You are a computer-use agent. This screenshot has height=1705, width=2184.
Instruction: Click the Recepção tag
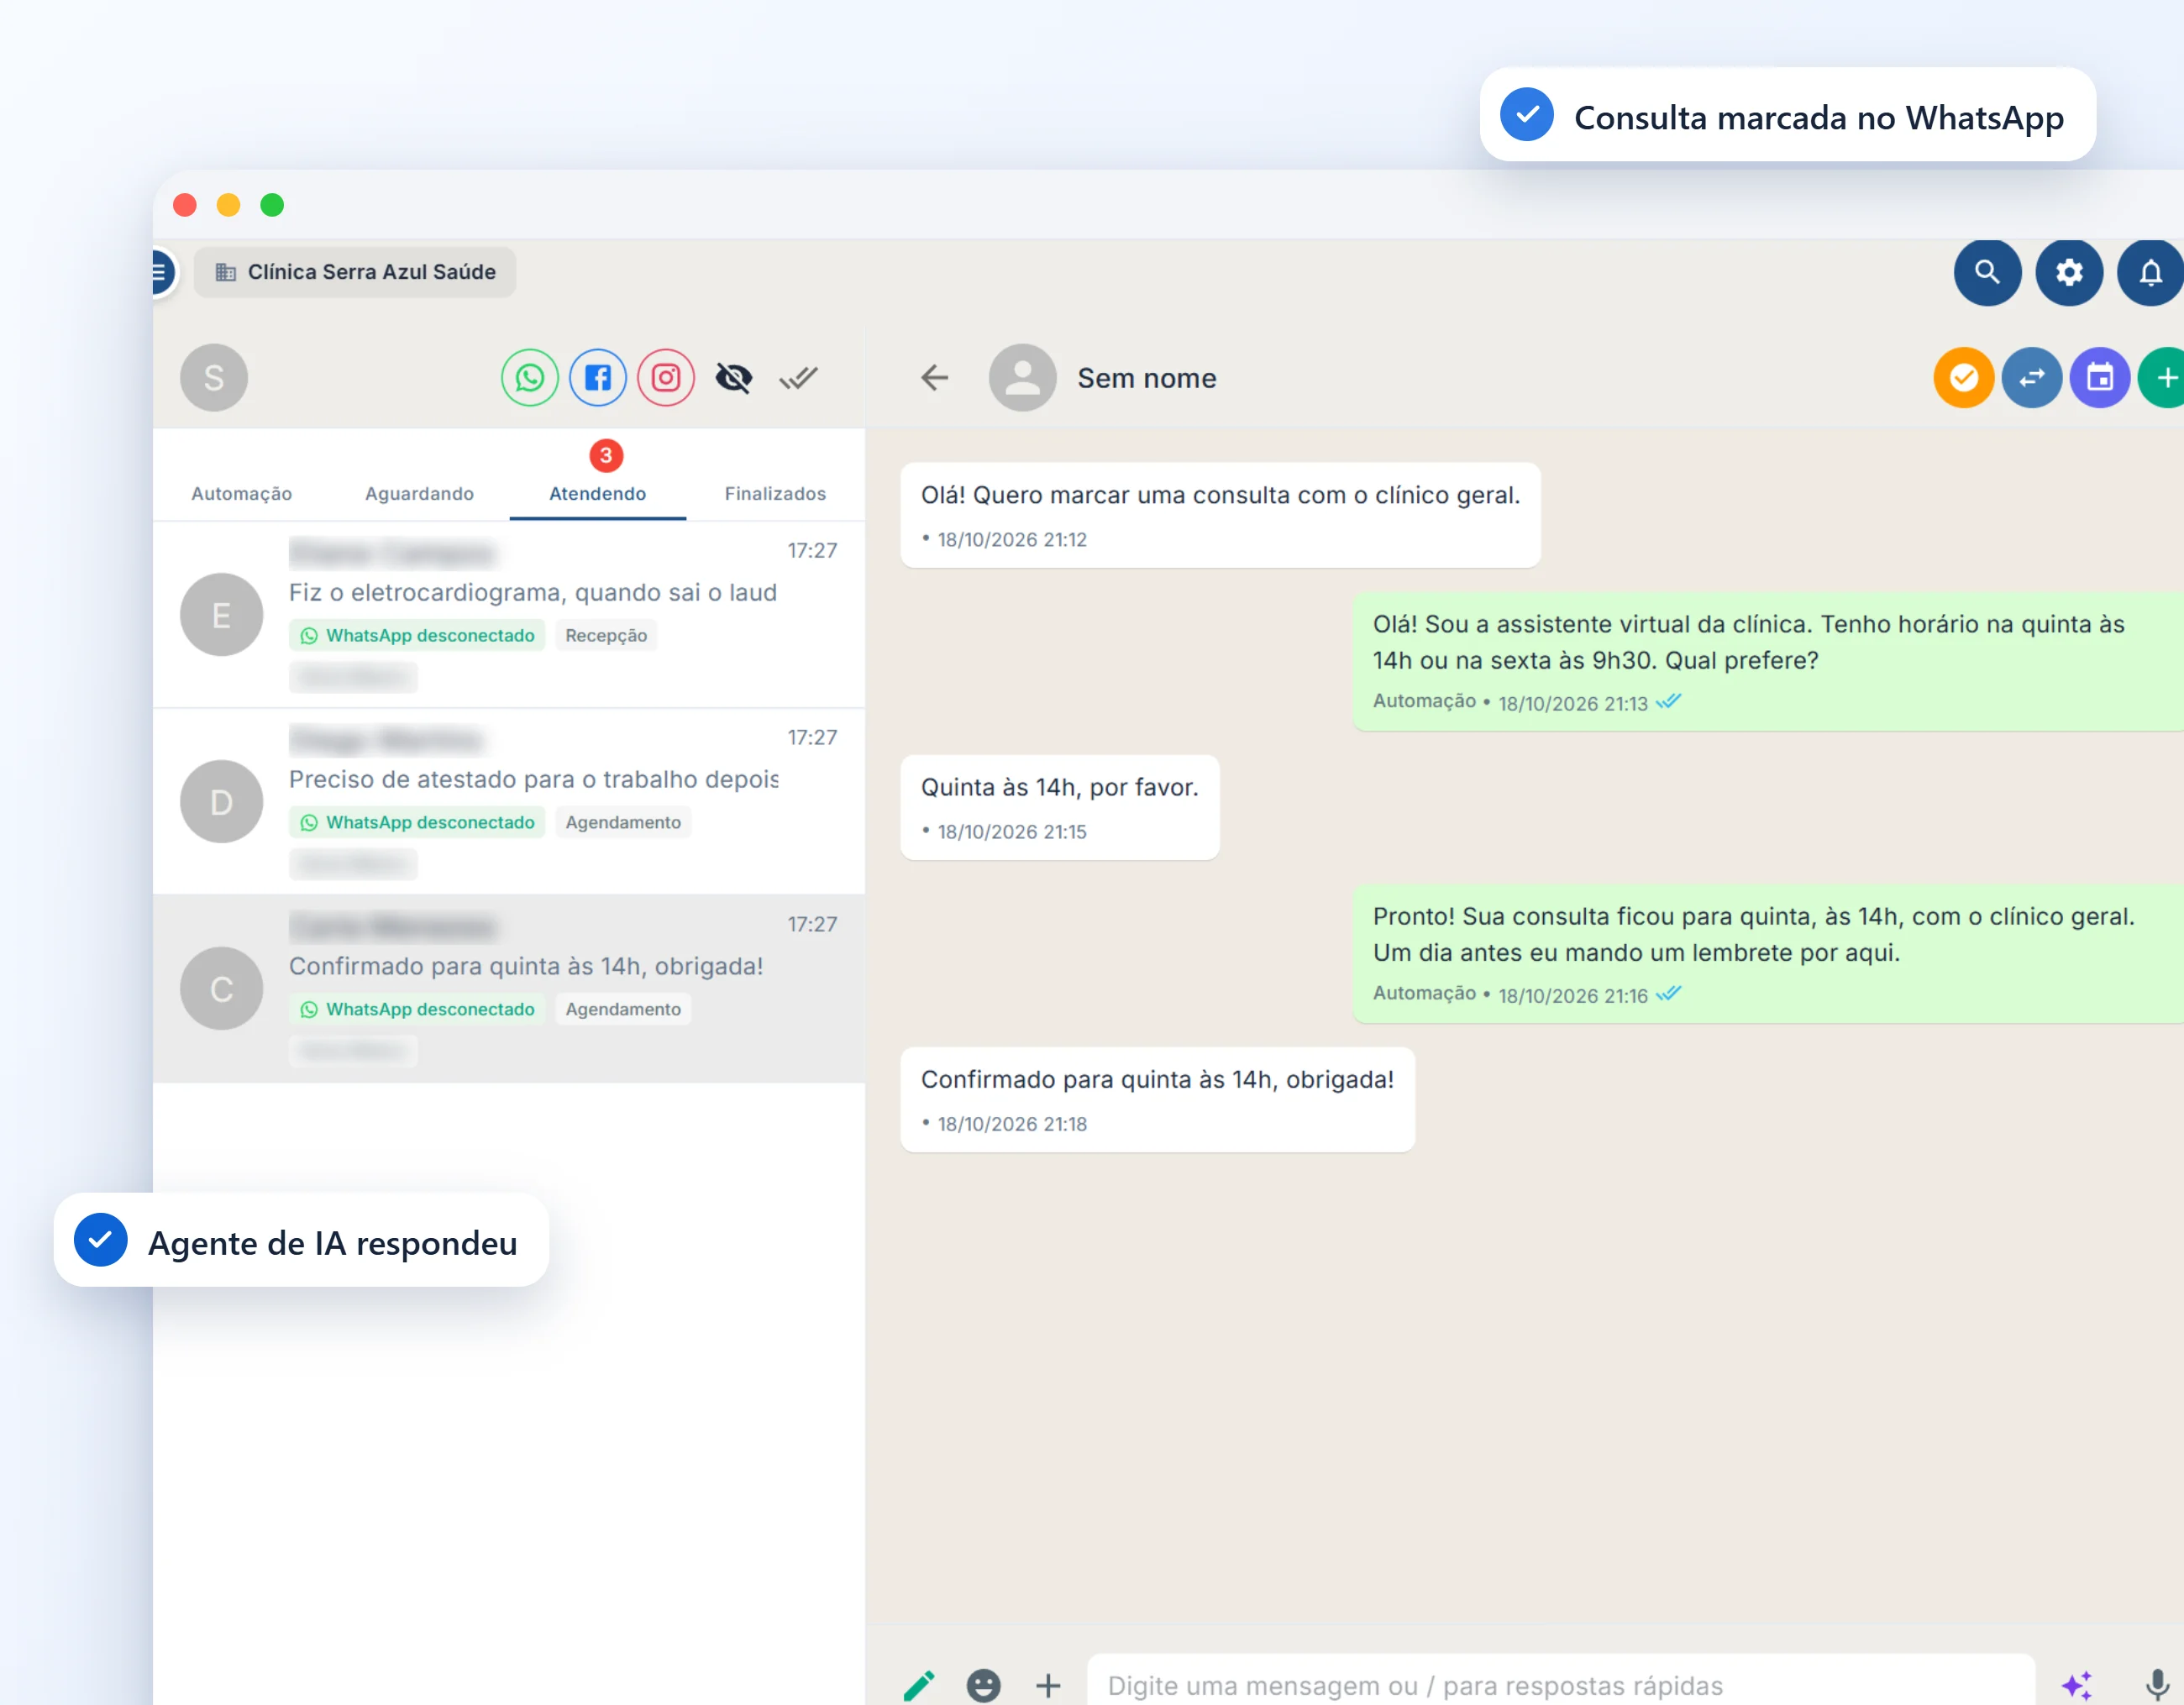(606, 635)
